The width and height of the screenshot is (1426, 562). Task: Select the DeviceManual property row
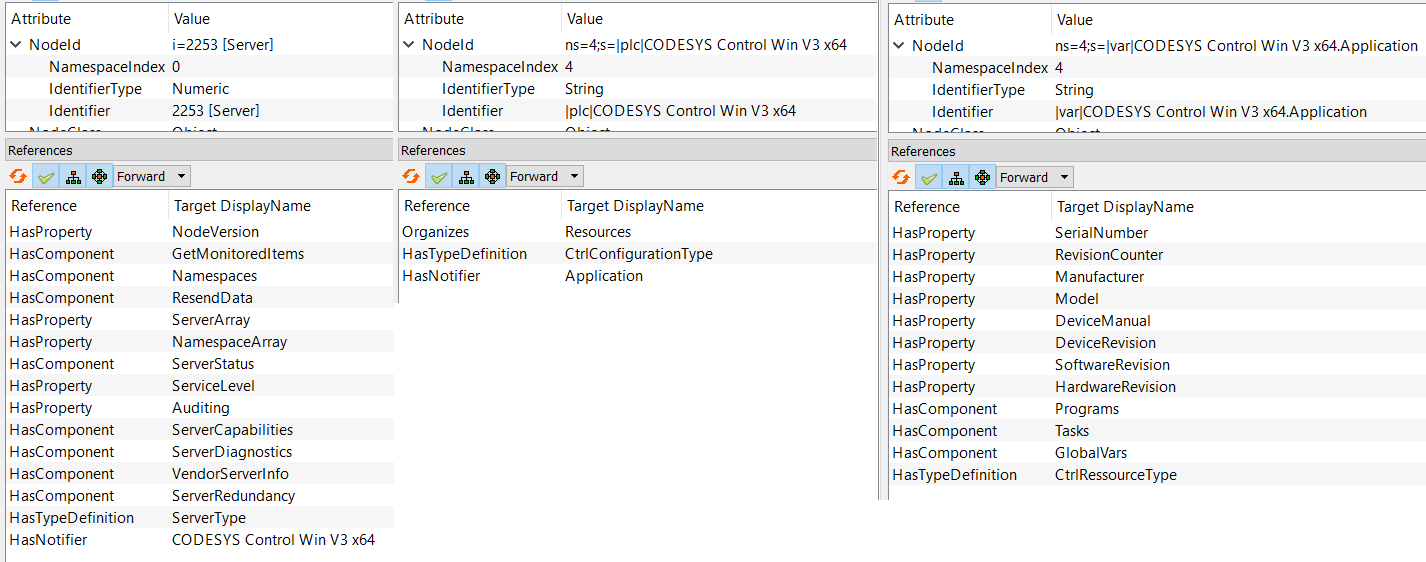[1157, 321]
